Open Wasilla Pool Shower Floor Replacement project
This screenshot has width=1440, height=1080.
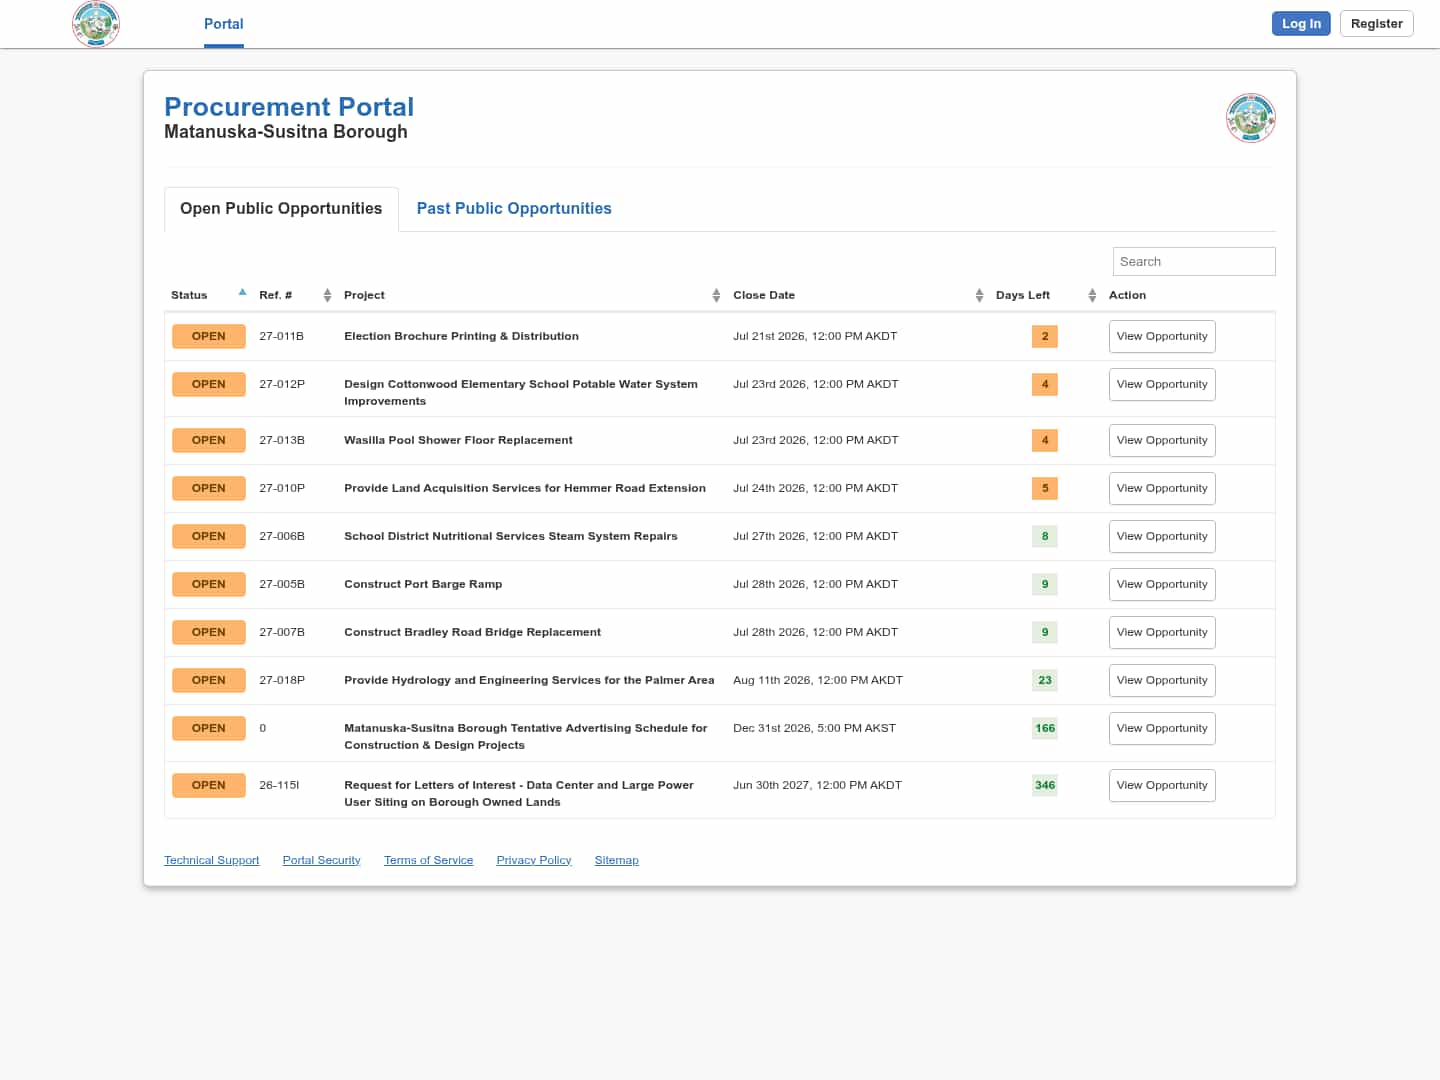(458, 440)
